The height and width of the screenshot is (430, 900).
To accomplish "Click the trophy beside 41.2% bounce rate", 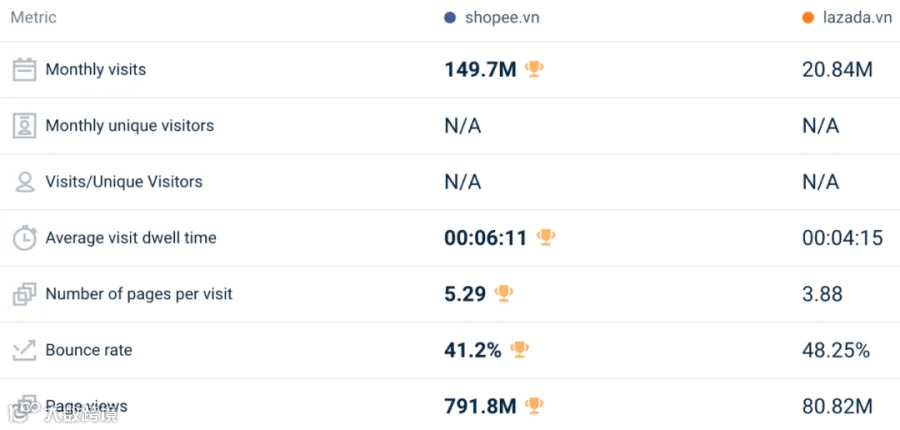I will pyautogui.click(x=519, y=349).
